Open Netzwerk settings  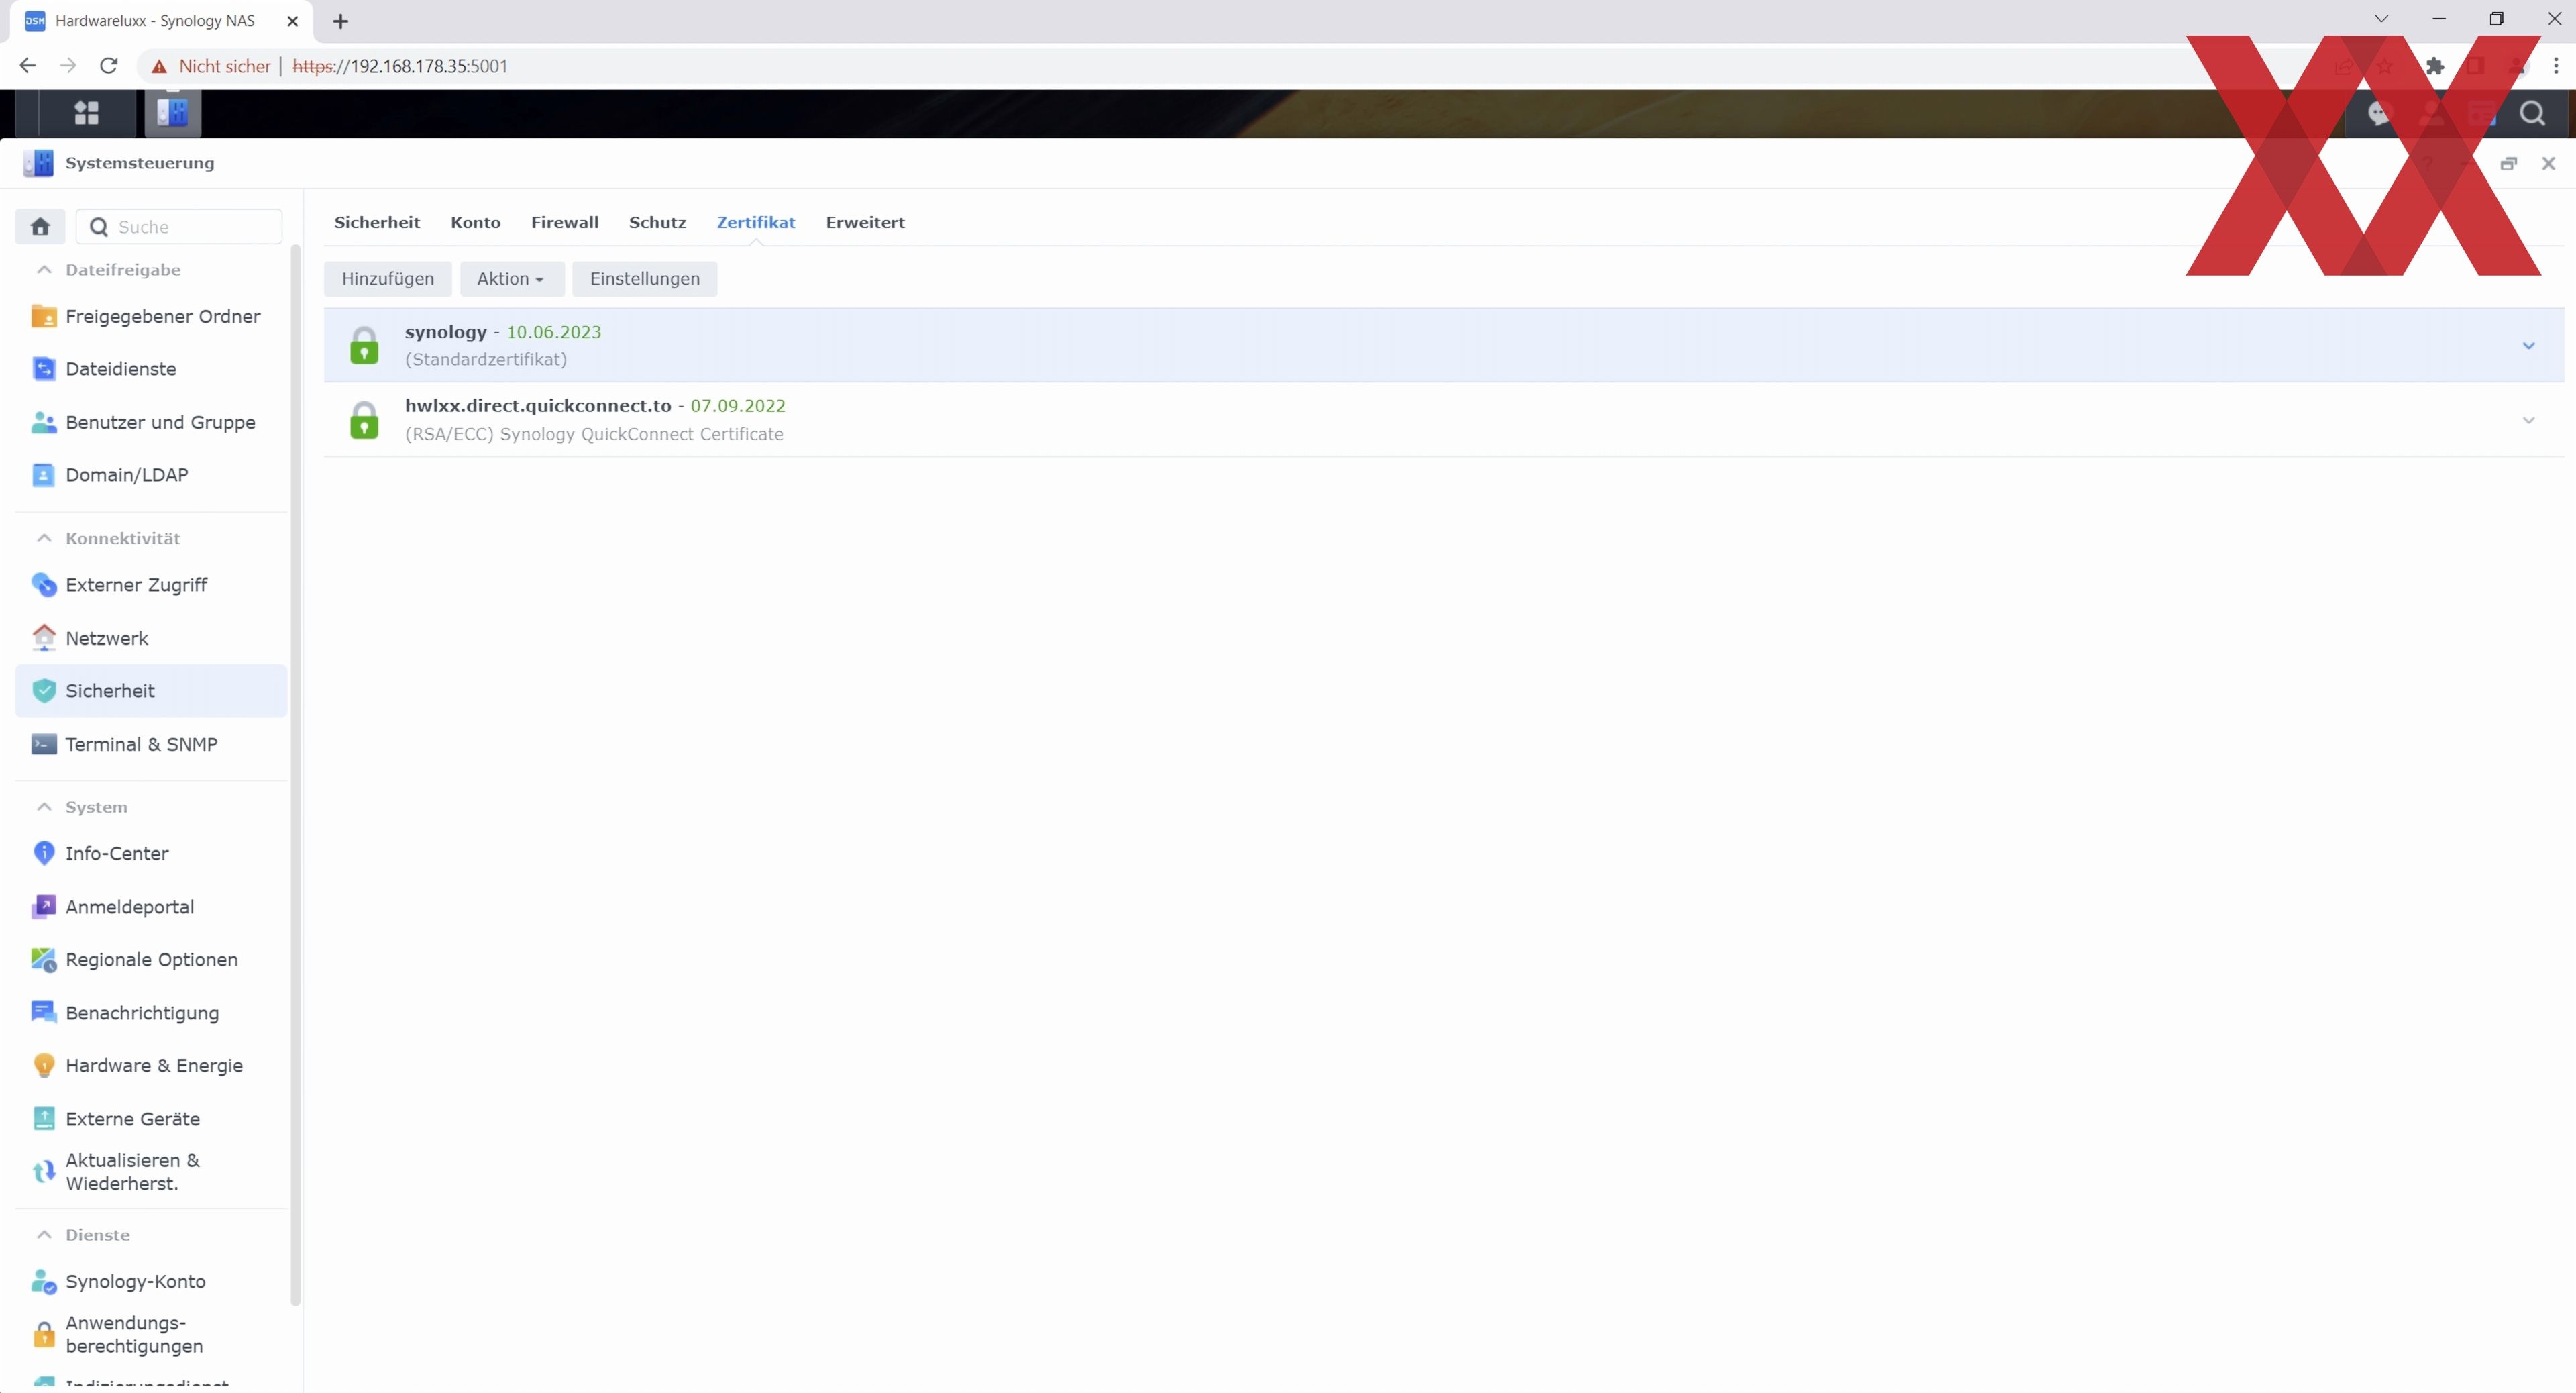(x=151, y=638)
